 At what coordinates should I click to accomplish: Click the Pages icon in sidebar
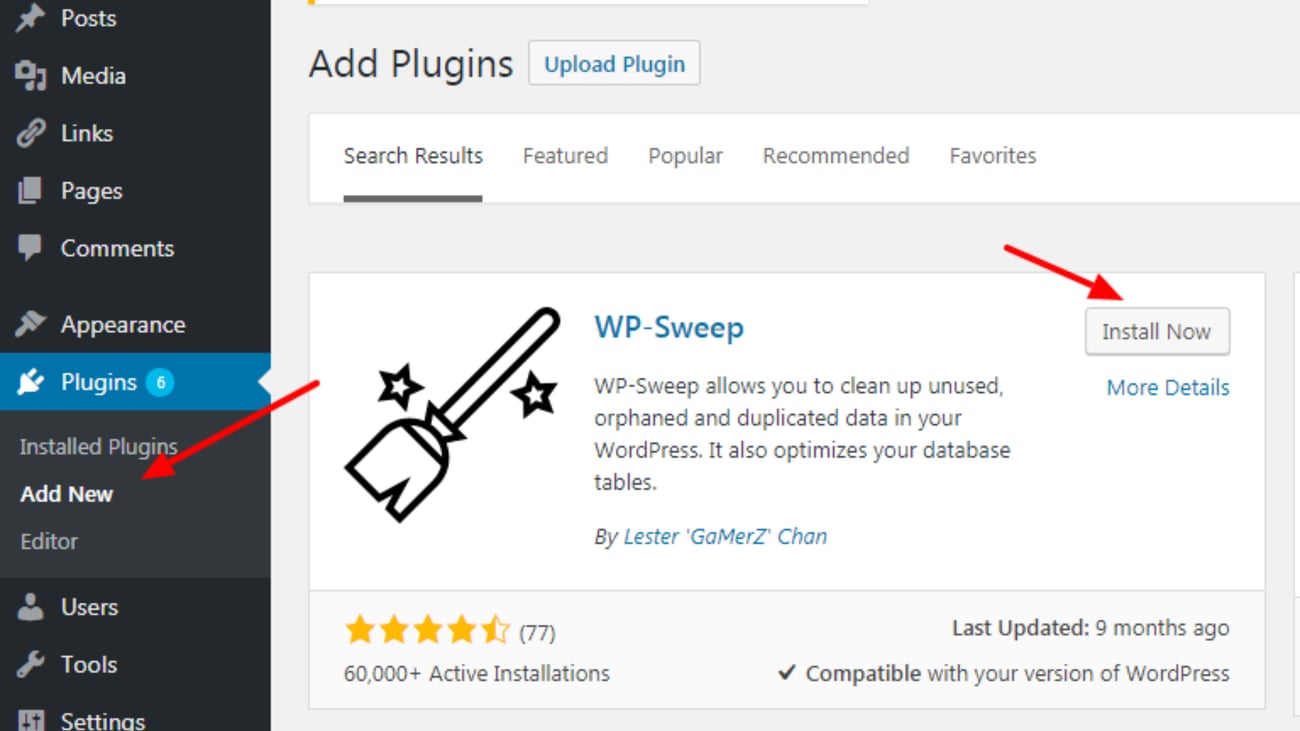coord(31,191)
